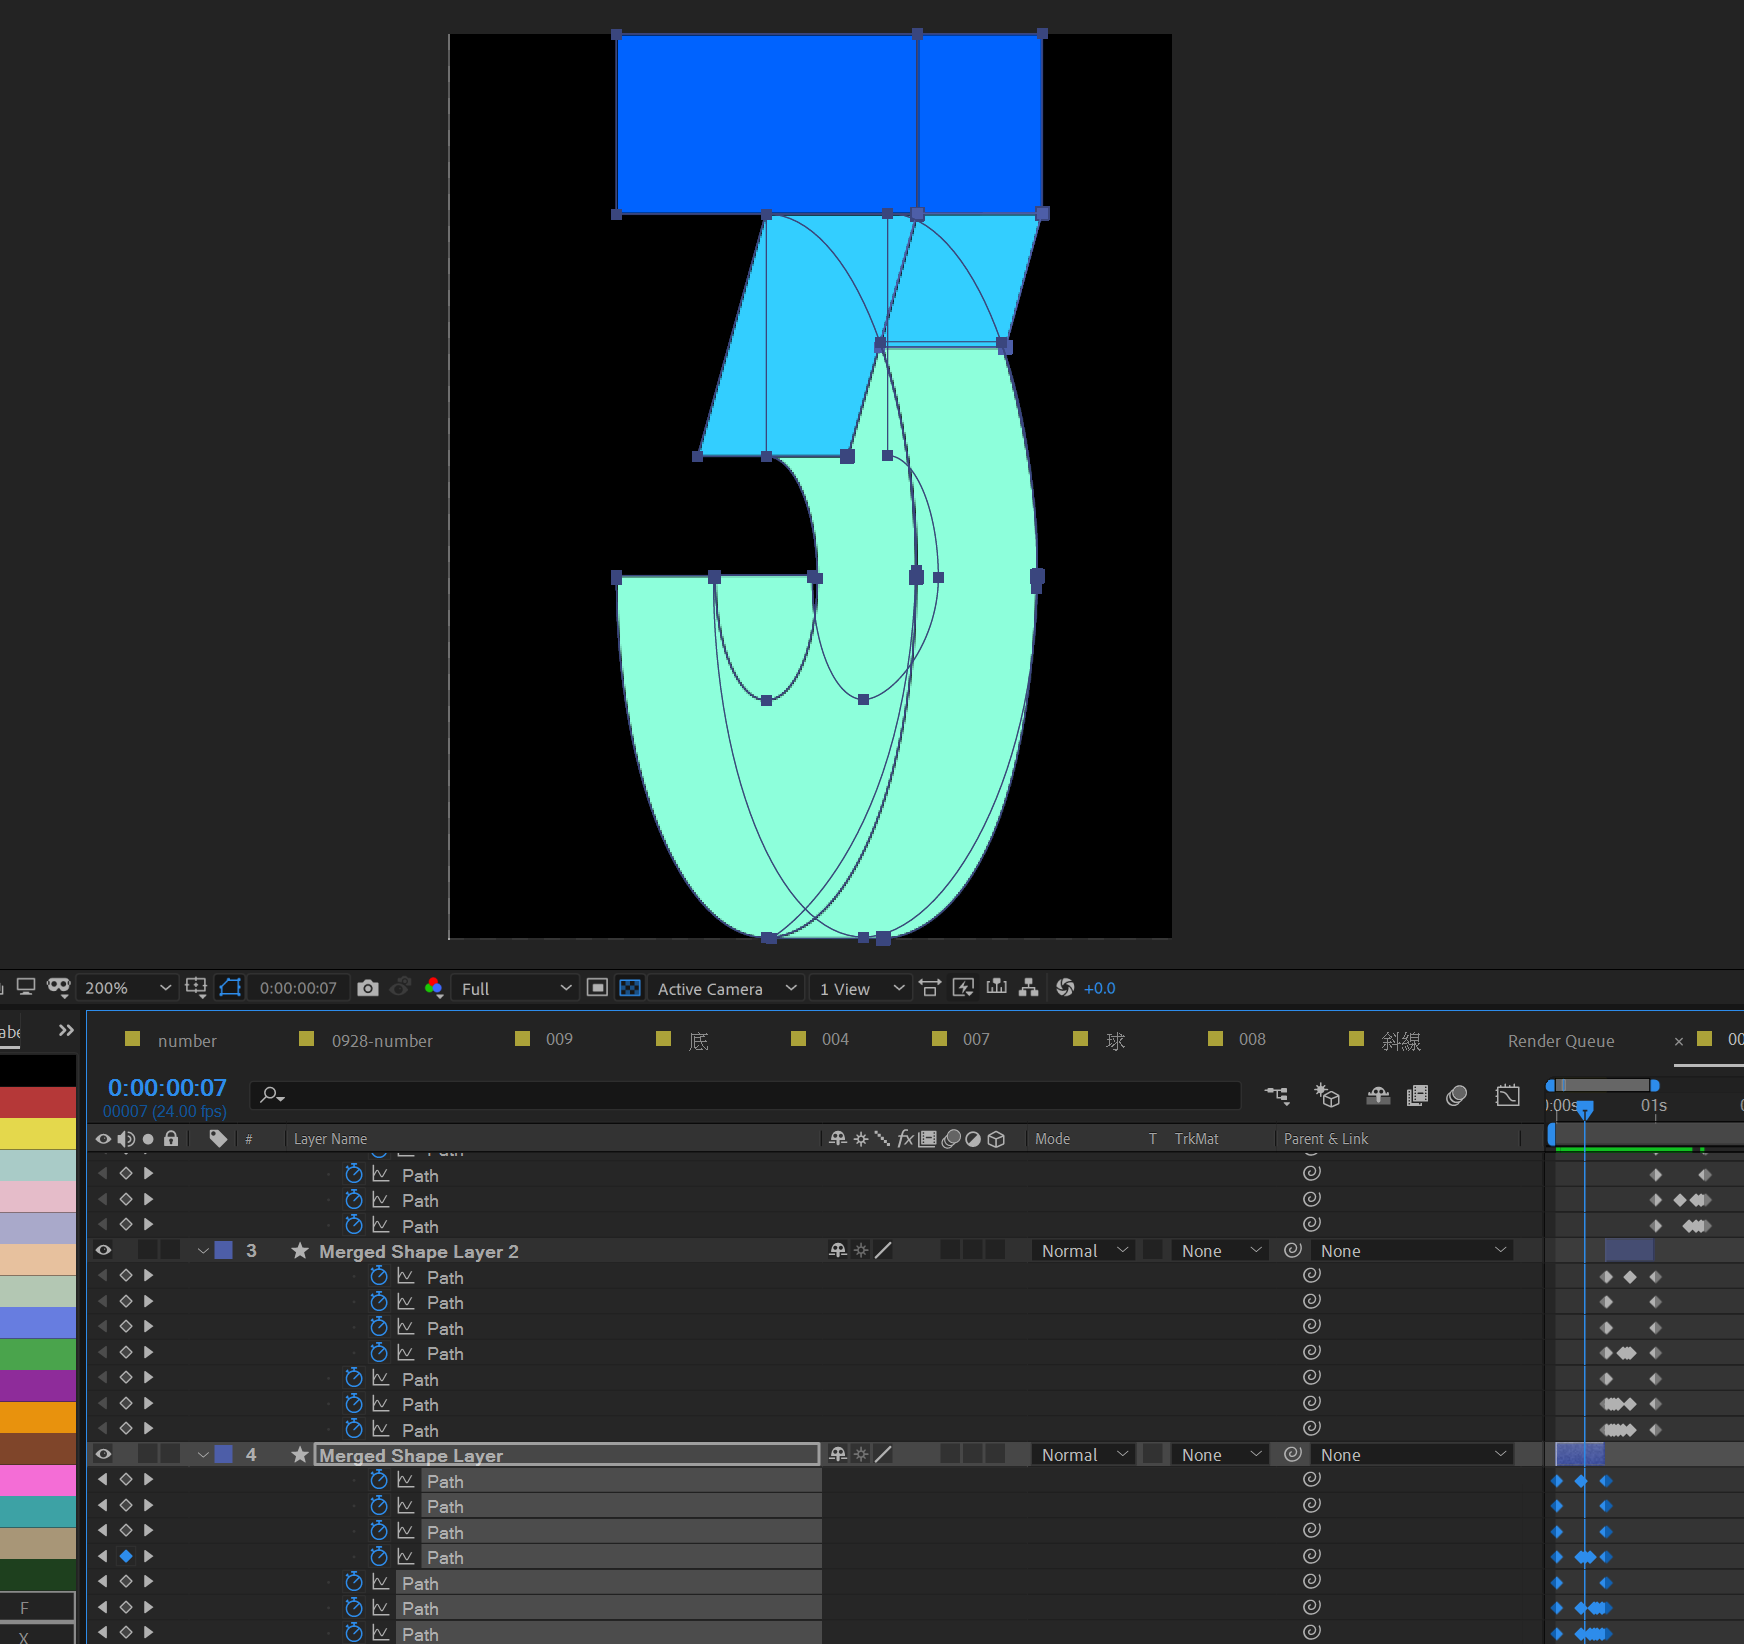Collapse the Merged Shape Layer 2 properties
This screenshot has width=1744, height=1644.
[x=203, y=1251]
